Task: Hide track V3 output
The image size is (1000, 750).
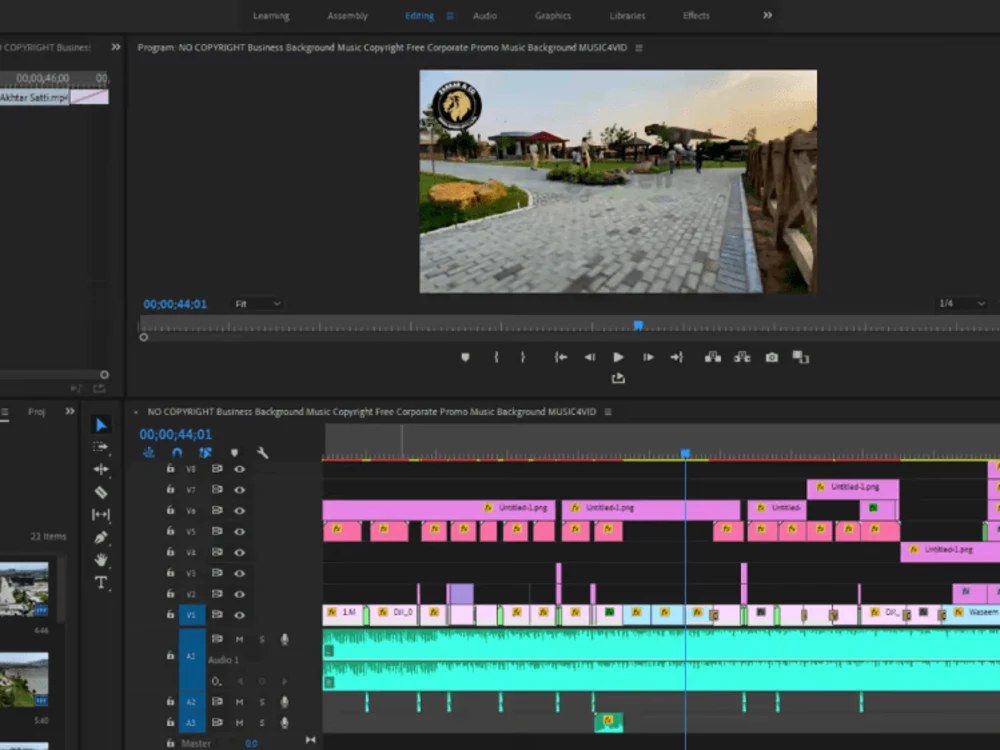Action: [x=240, y=573]
